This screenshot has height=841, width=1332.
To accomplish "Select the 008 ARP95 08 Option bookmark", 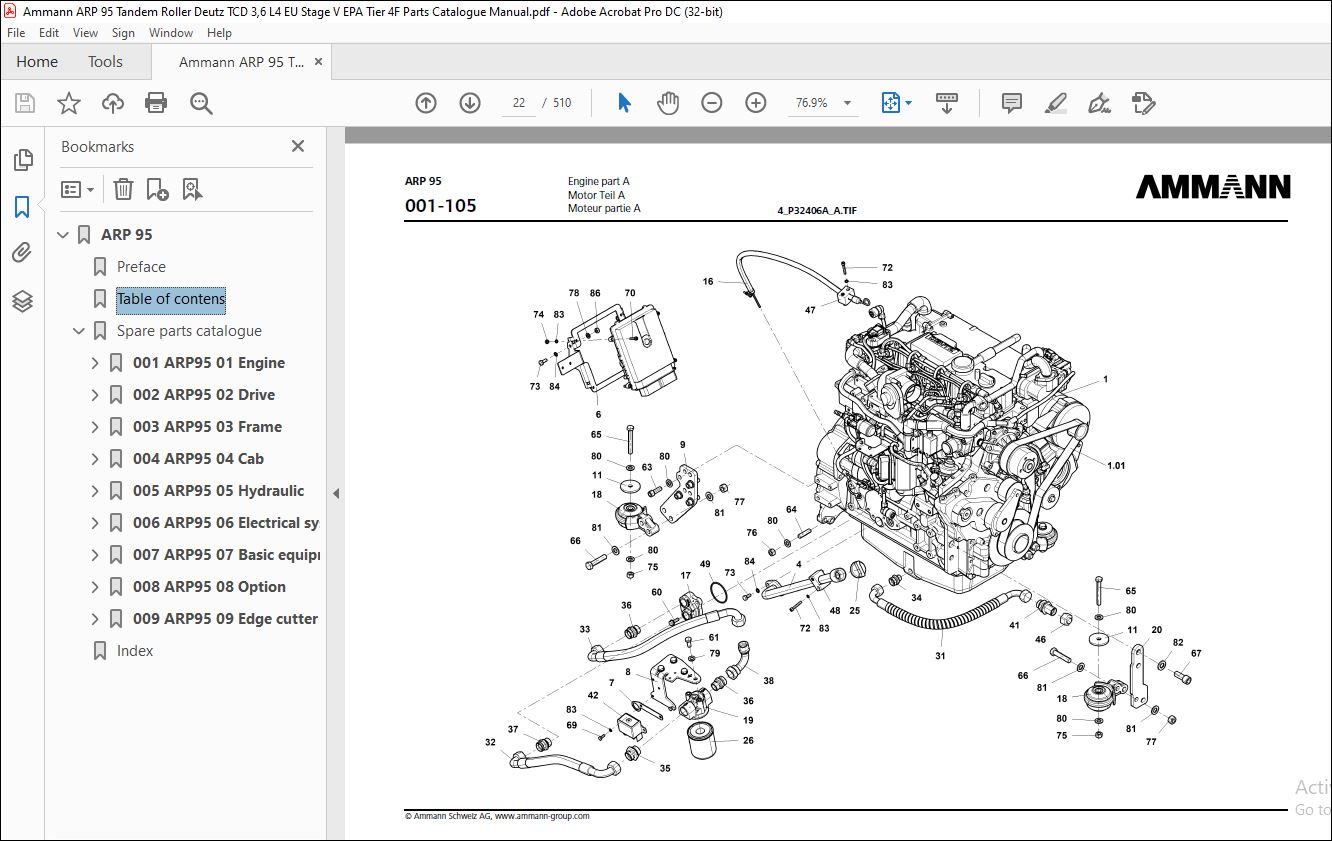I will click(x=209, y=587).
